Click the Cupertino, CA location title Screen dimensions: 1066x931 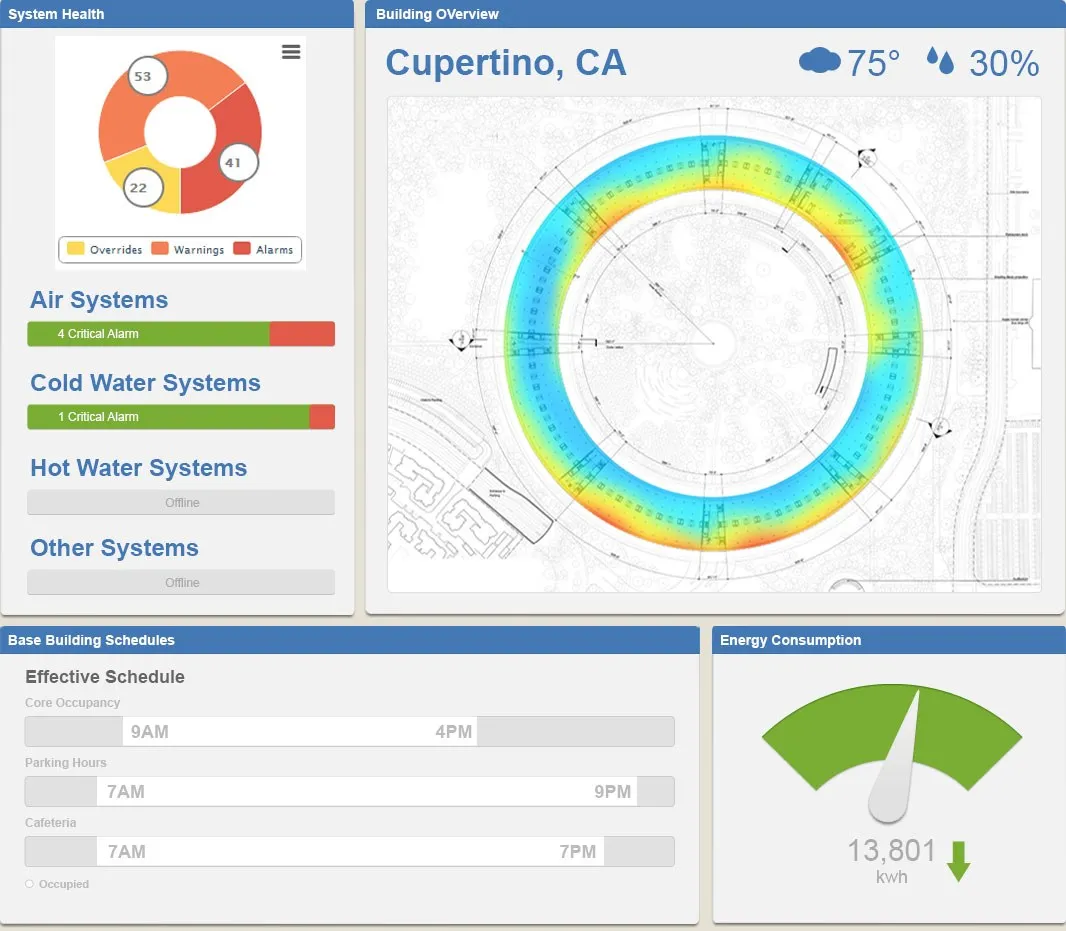pyautogui.click(x=506, y=63)
